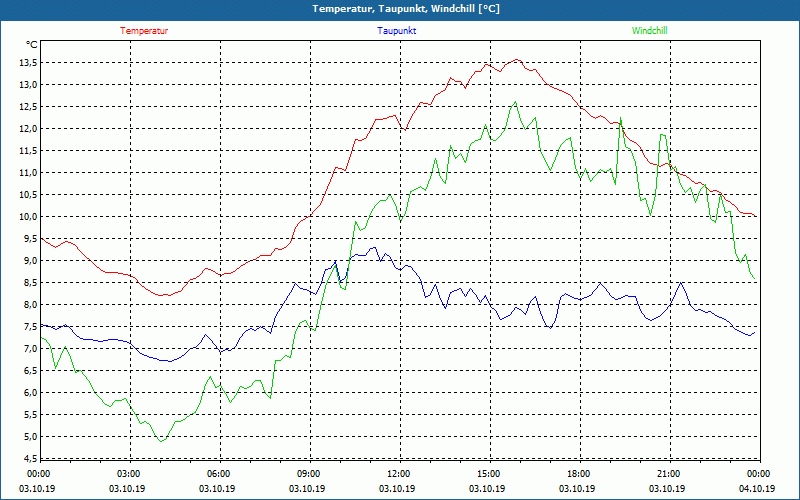Click the 5,5 y-axis value
Image resolution: width=800 pixels, height=500 pixels.
30,414
